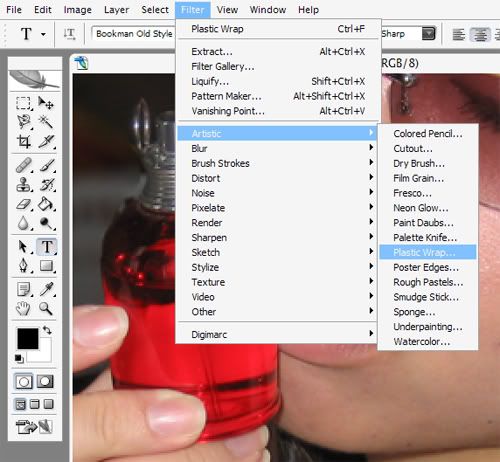Select the Notes tool
Screen dimensions: 500x462
click(x=24, y=289)
